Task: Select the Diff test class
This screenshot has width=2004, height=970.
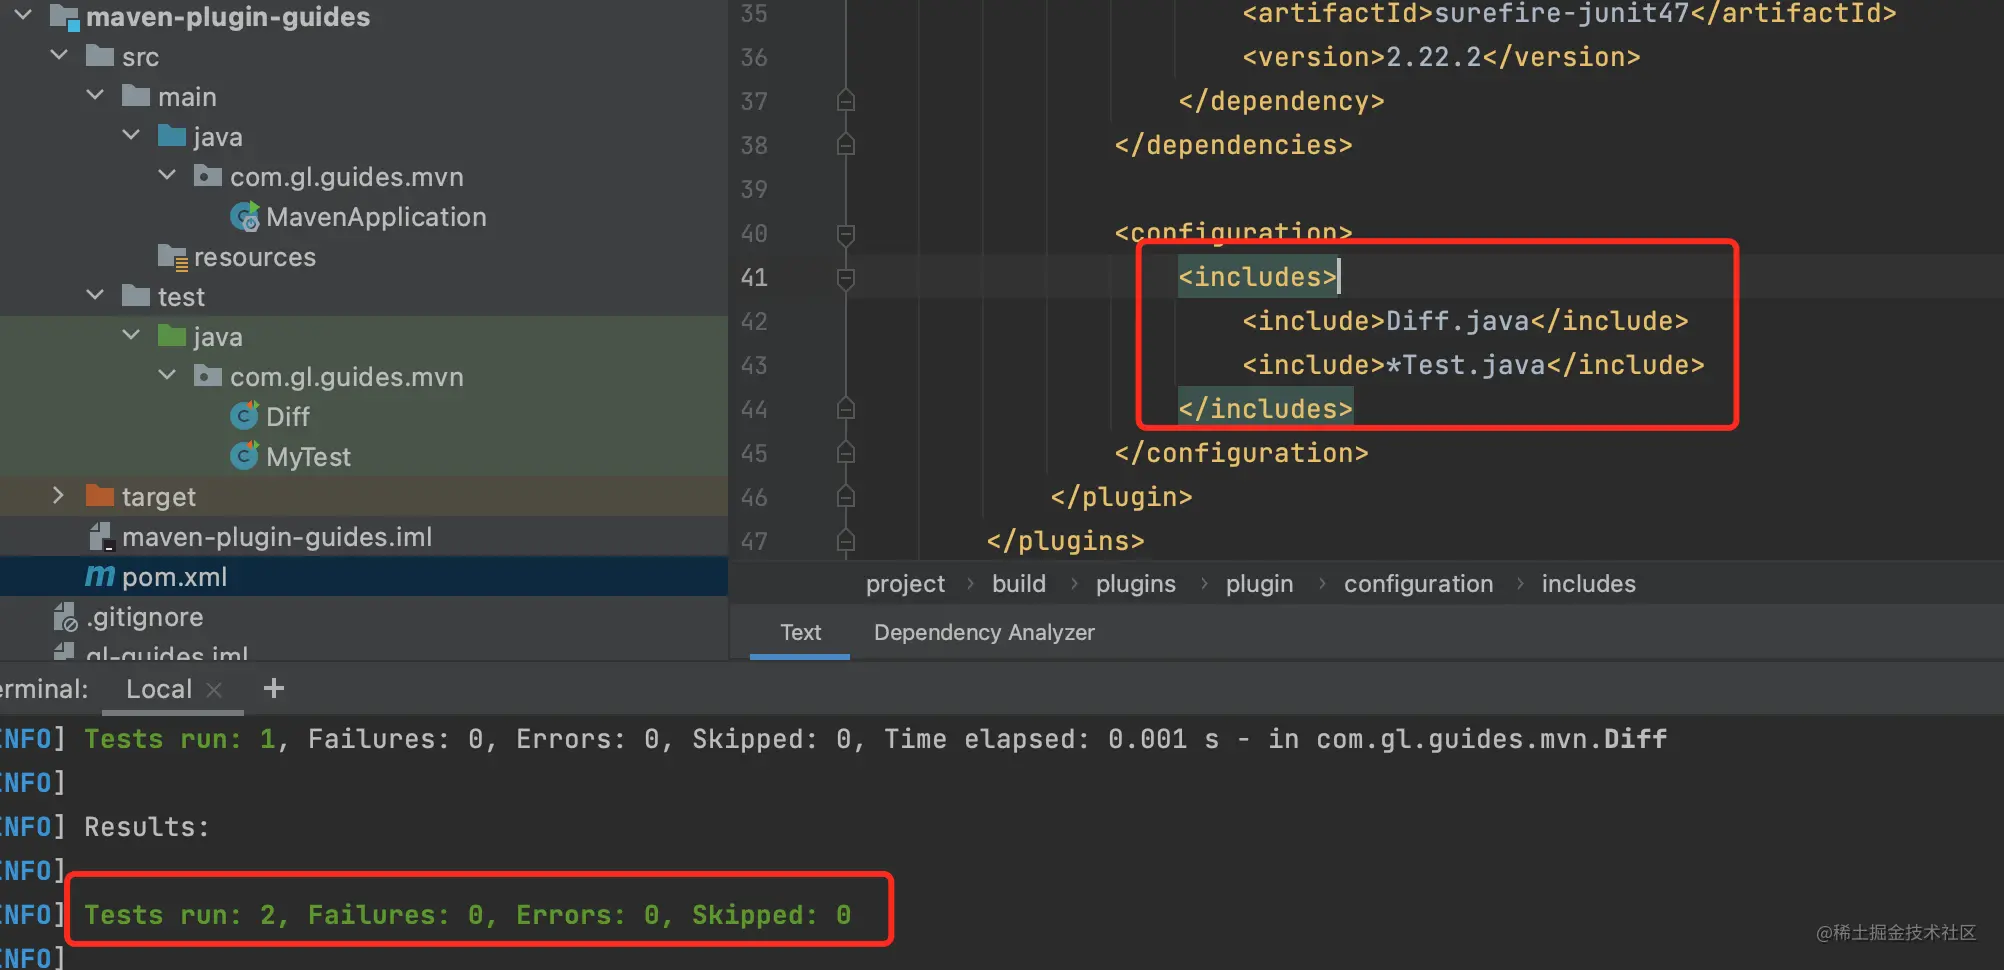Action: coord(288,416)
